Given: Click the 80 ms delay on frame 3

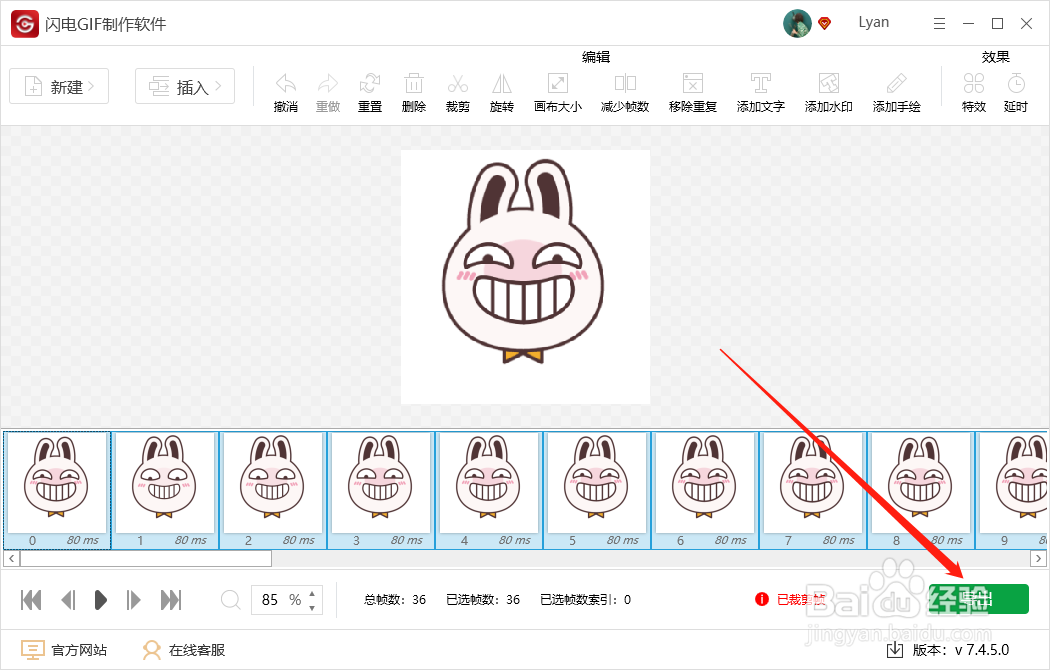Looking at the screenshot, I should tap(406, 540).
